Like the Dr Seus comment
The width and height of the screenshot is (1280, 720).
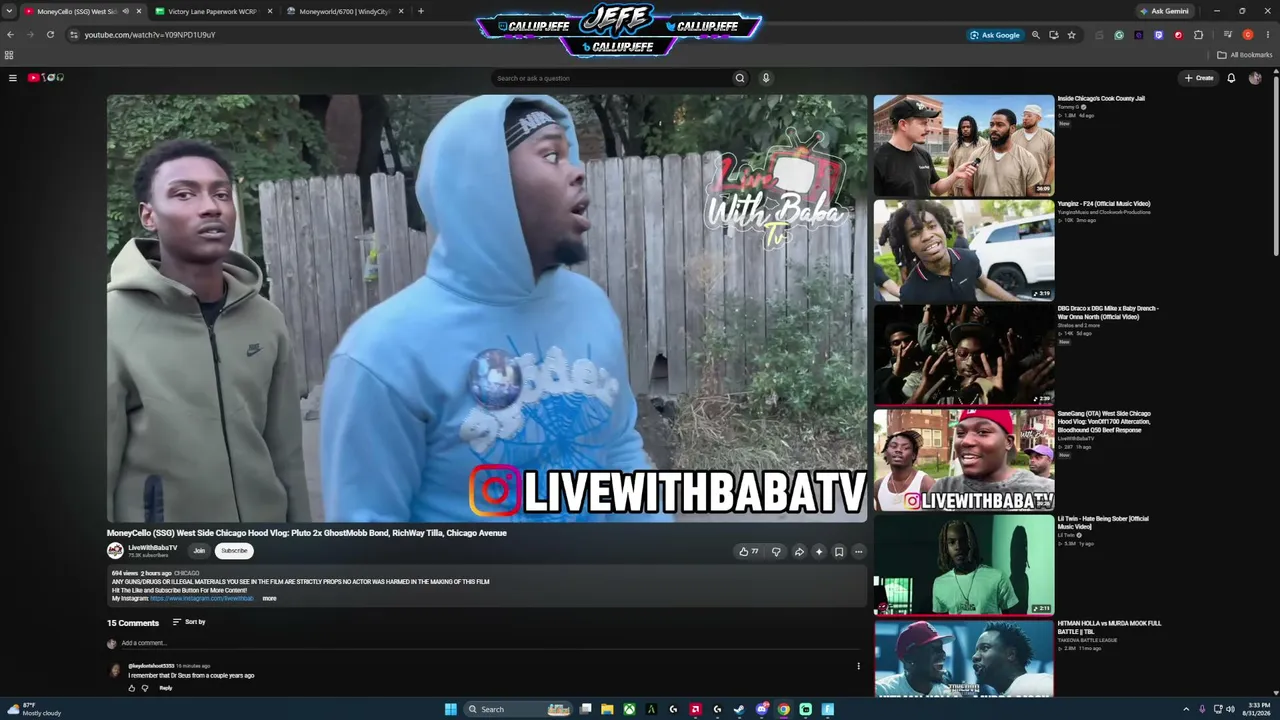(131, 688)
